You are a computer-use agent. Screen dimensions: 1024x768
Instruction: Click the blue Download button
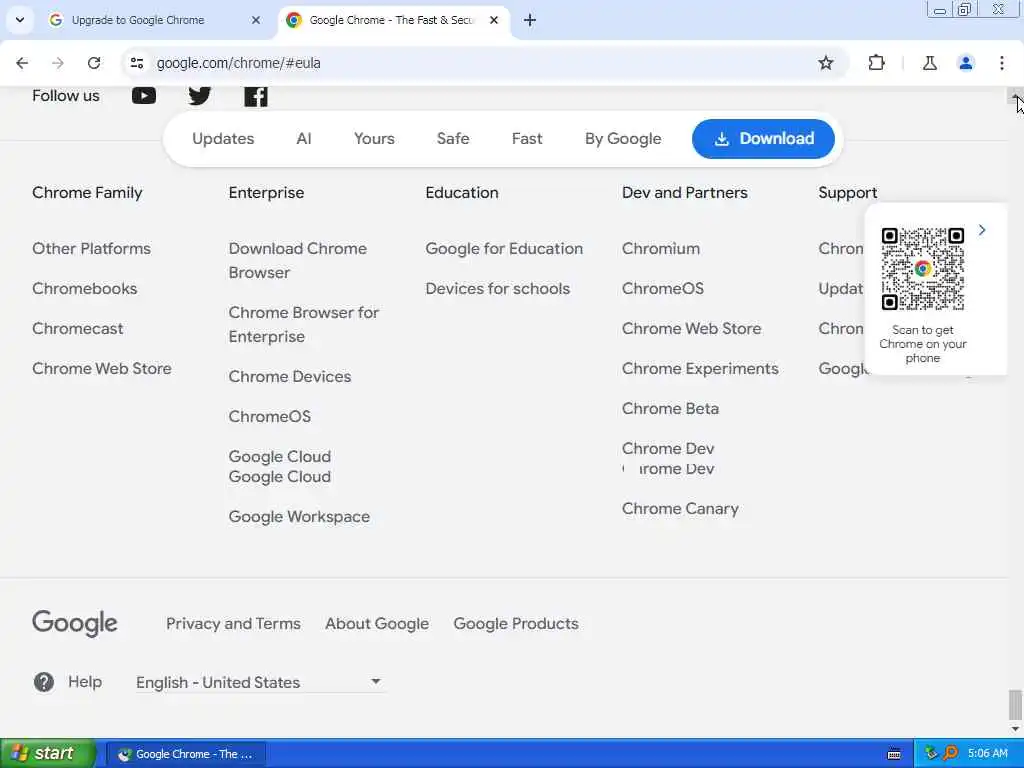(x=763, y=138)
